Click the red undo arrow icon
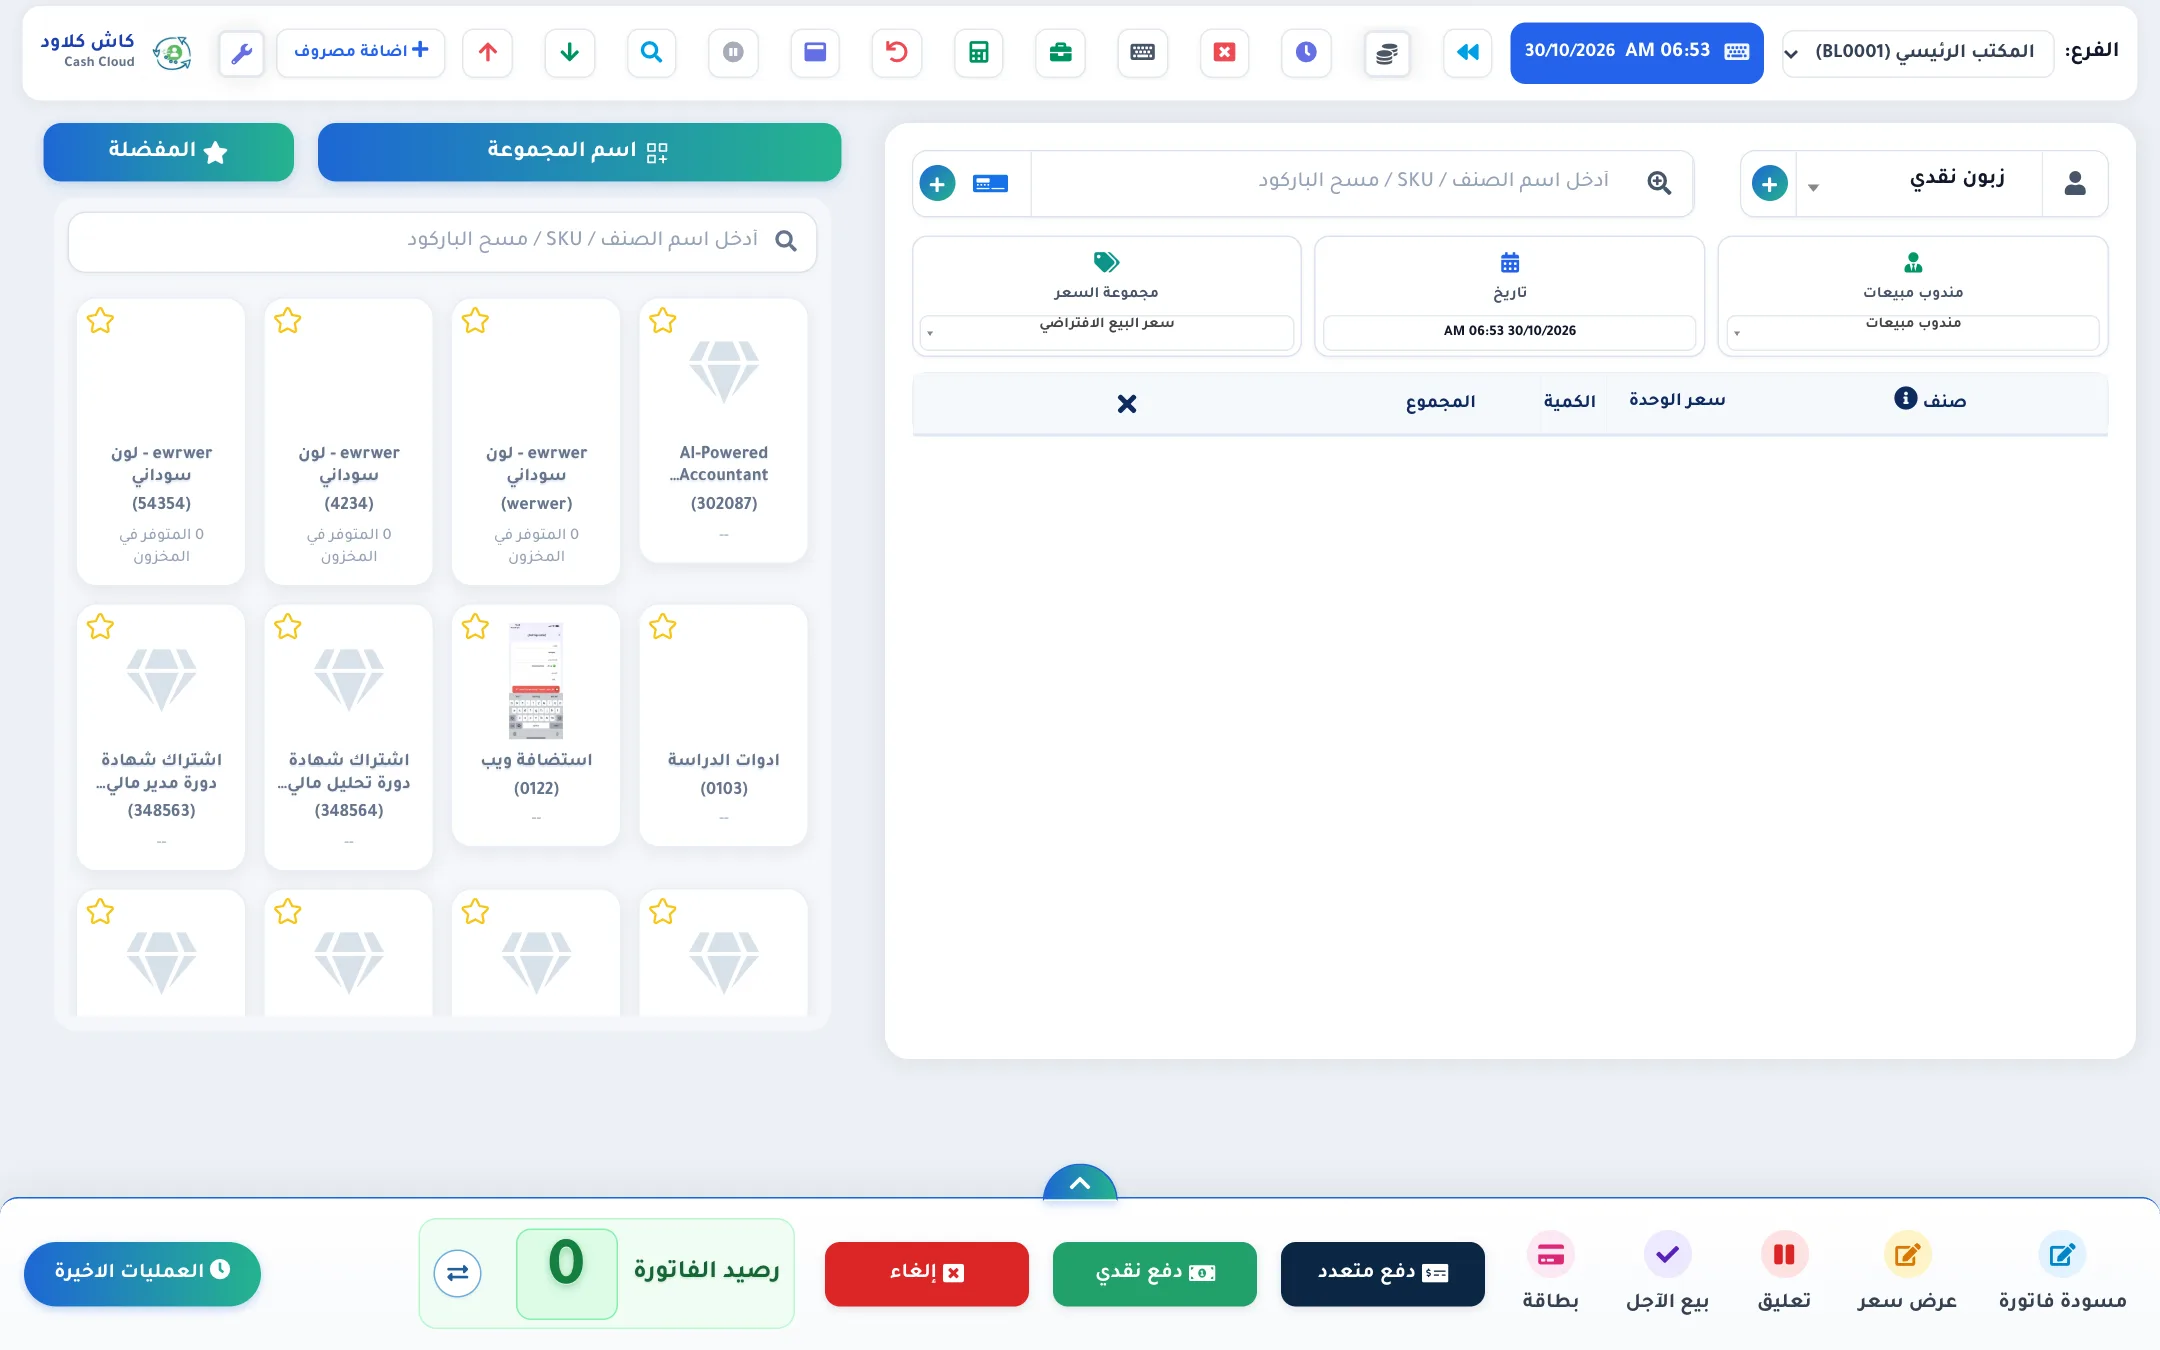2160x1350 pixels. click(897, 52)
